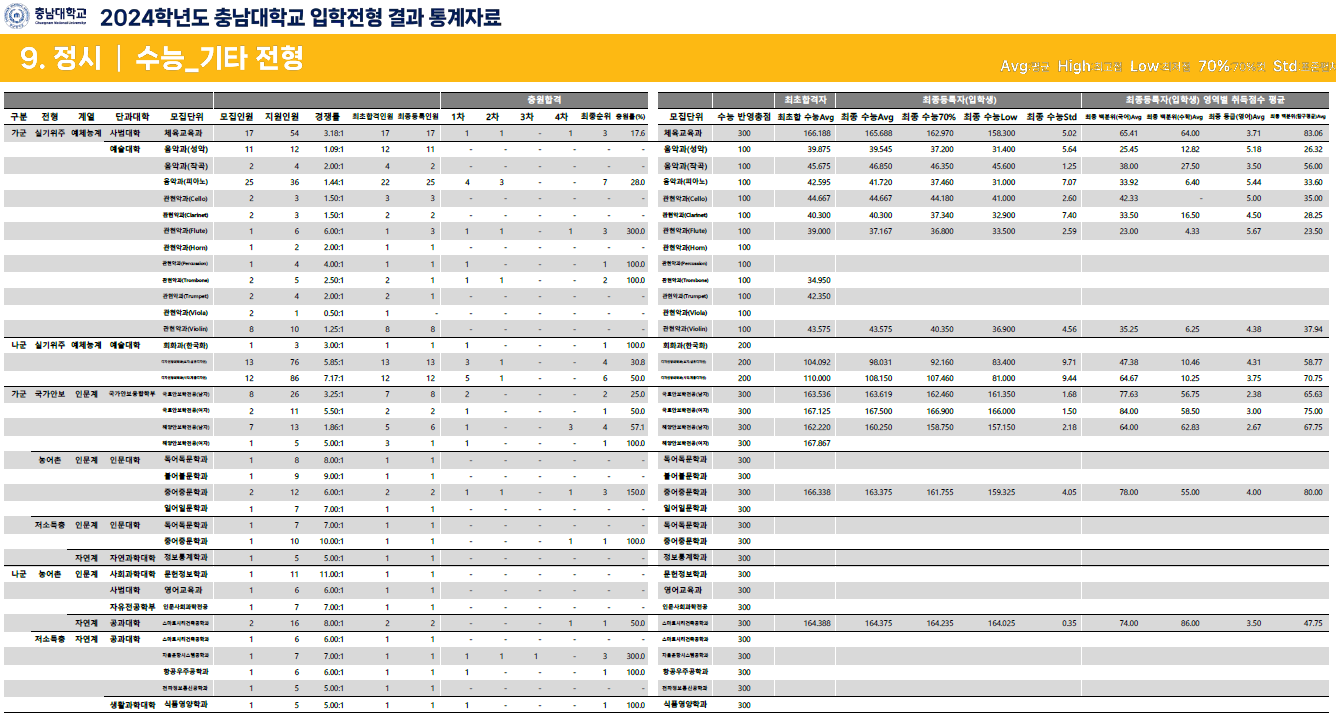Click the '생활과학대학' college cell

133,705
